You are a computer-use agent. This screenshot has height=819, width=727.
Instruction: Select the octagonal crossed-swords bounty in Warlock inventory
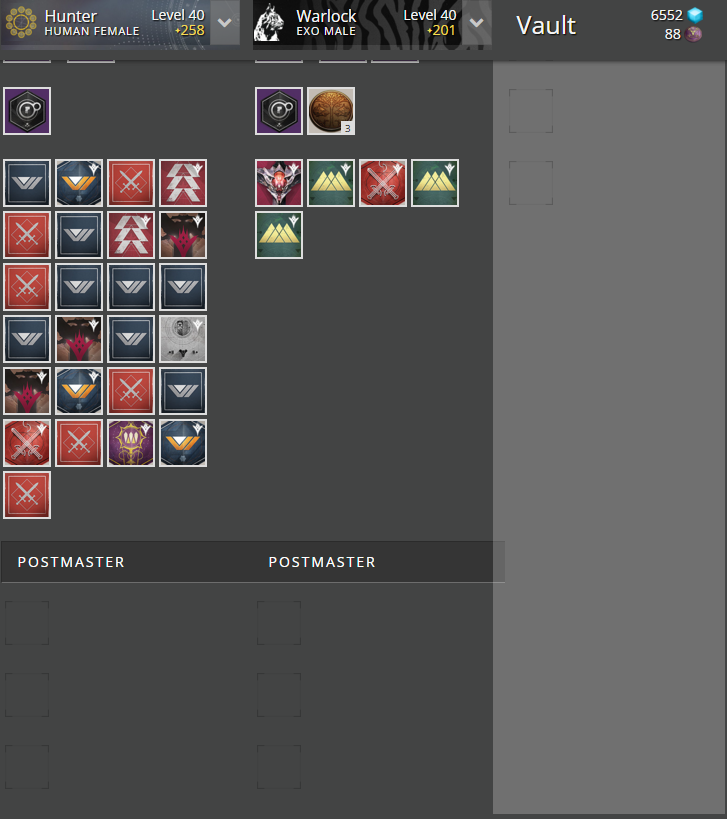383,183
